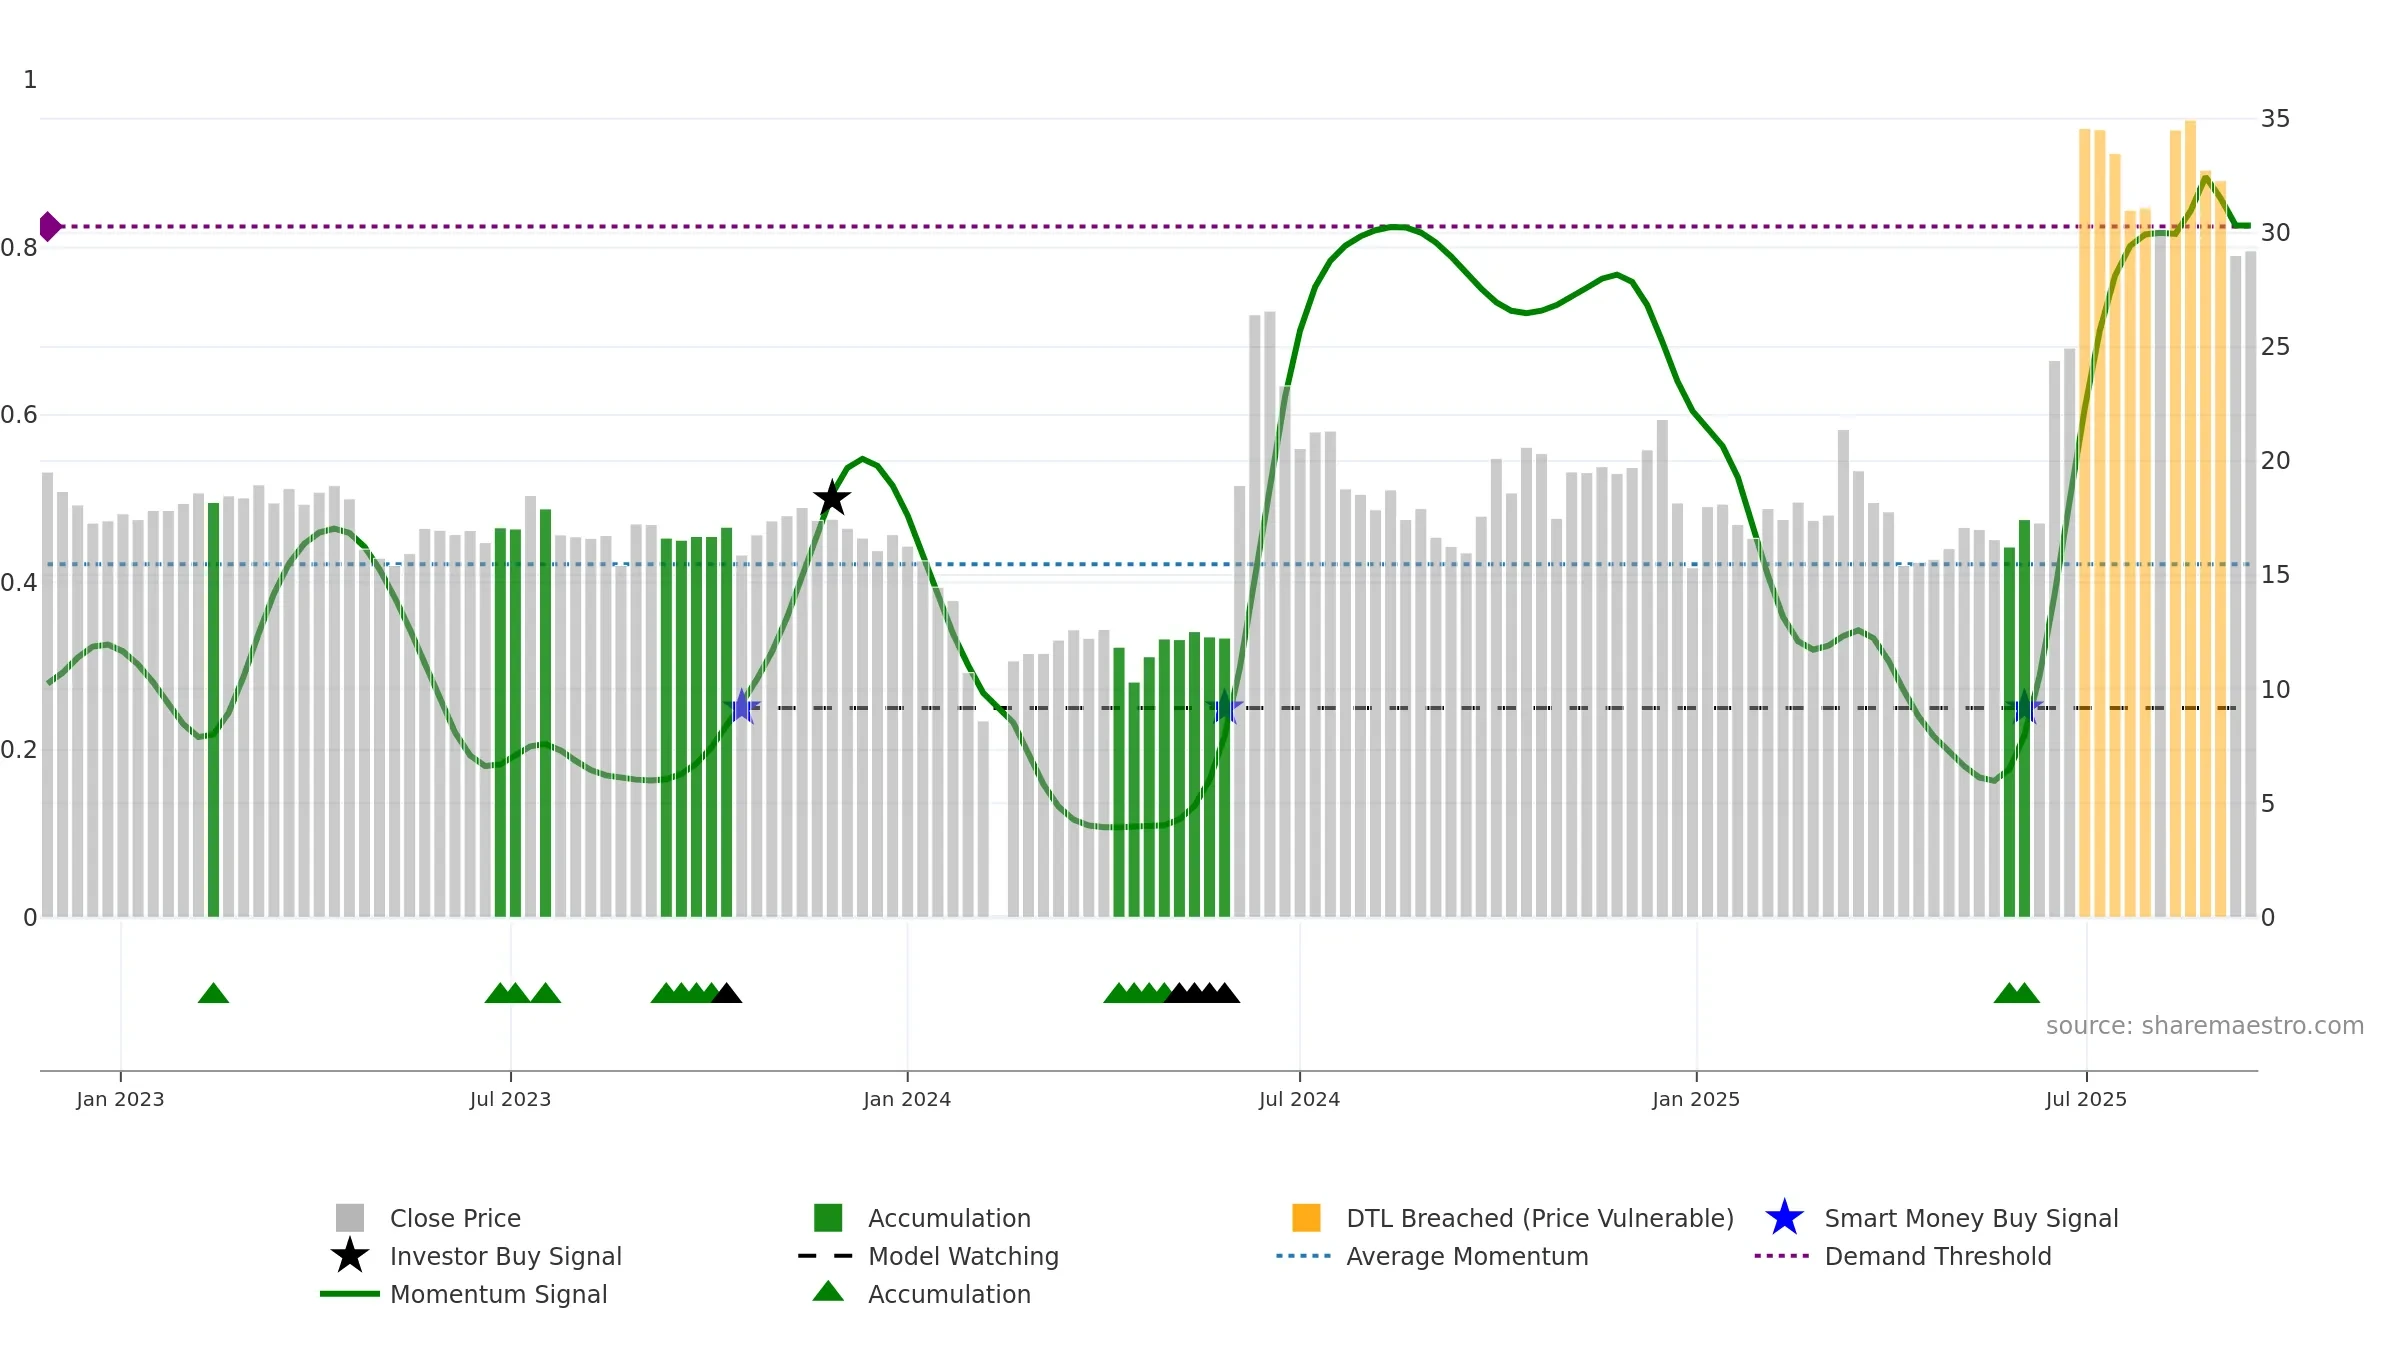Click green triangle Accumulation legend icon
The width and height of the screenshot is (2400, 1350).
[828, 1292]
